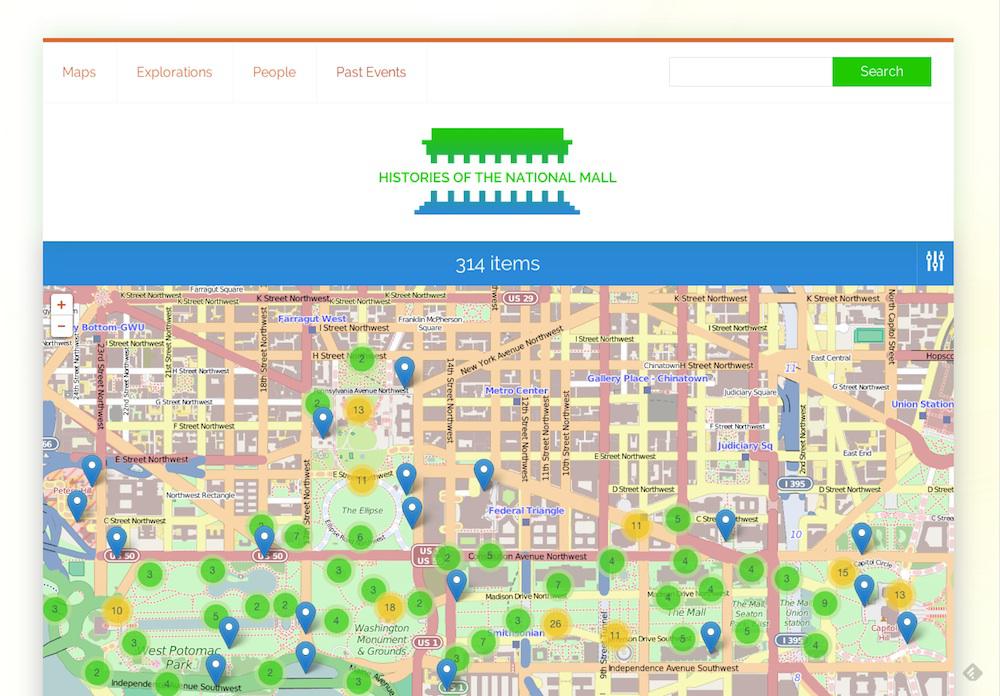Open the Maps menu item
The image size is (1000, 696).
coord(79,72)
